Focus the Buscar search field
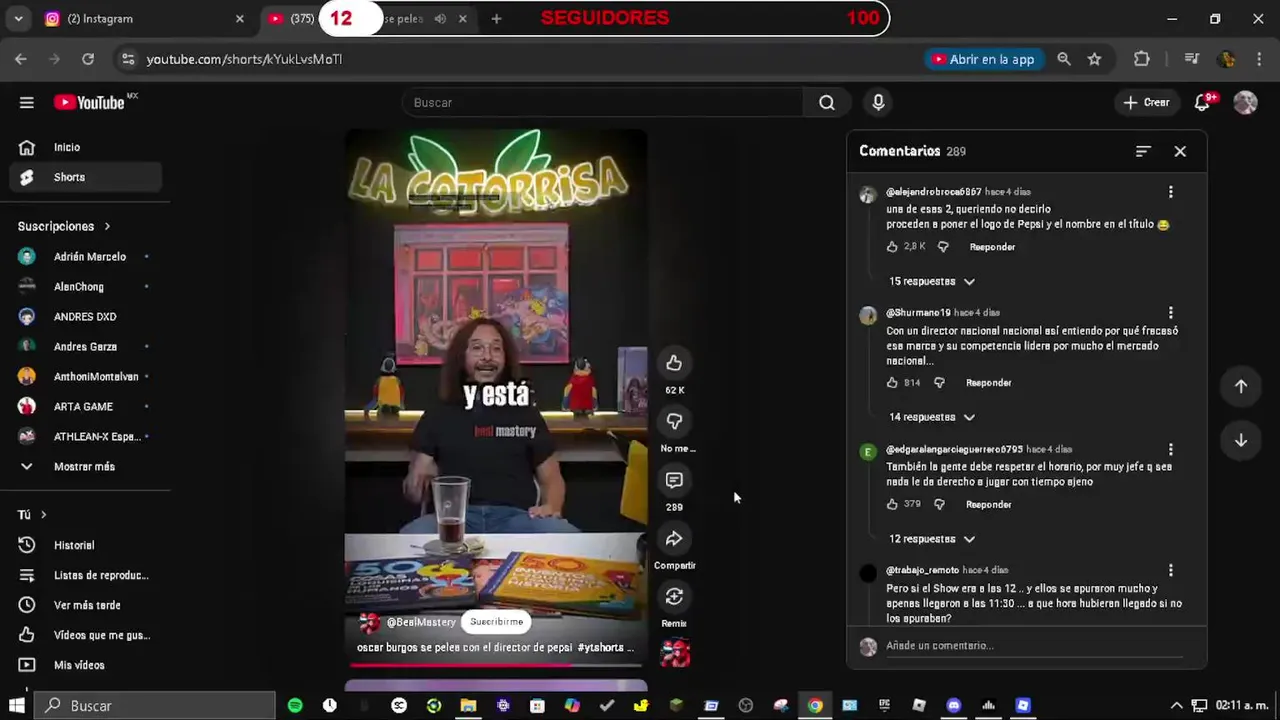The height and width of the screenshot is (720, 1280). tap(603, 102)
